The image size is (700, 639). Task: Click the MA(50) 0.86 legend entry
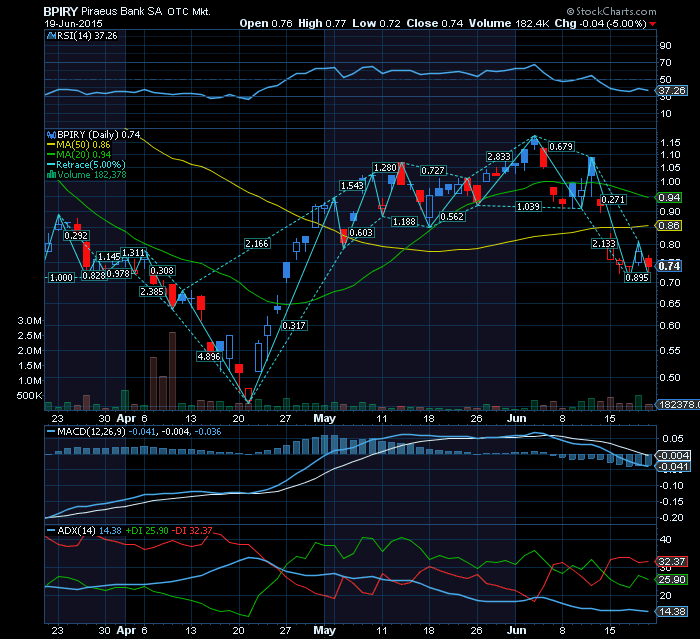(x=83, y=145)
